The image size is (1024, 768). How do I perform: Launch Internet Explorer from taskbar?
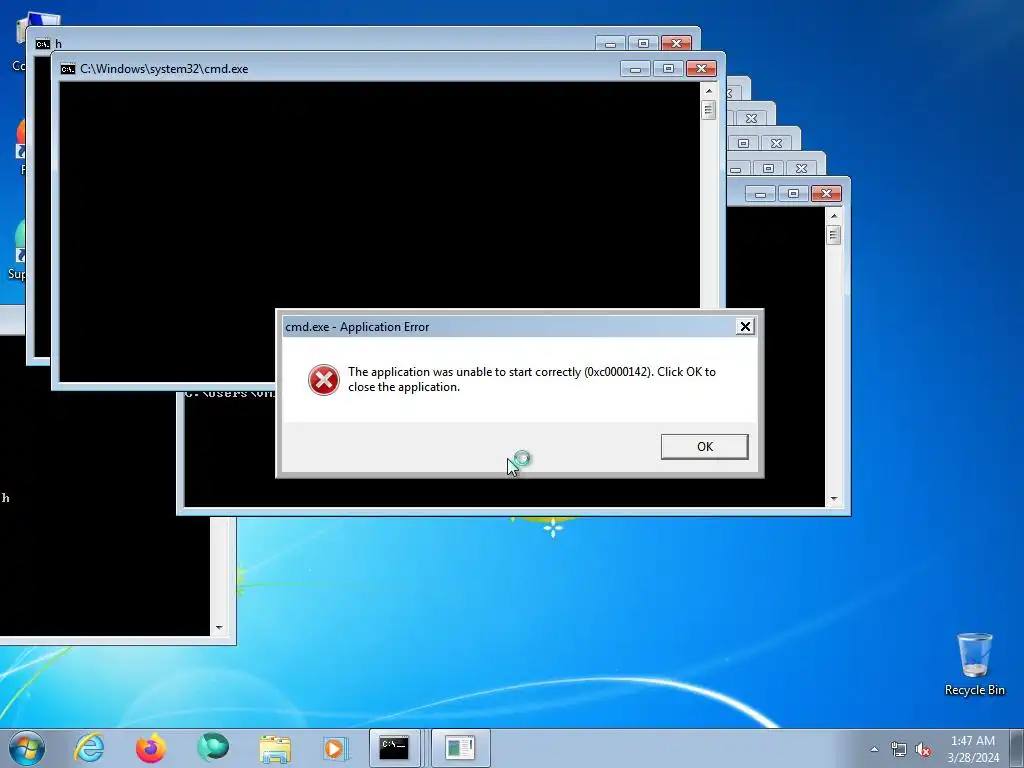[89, 748]
